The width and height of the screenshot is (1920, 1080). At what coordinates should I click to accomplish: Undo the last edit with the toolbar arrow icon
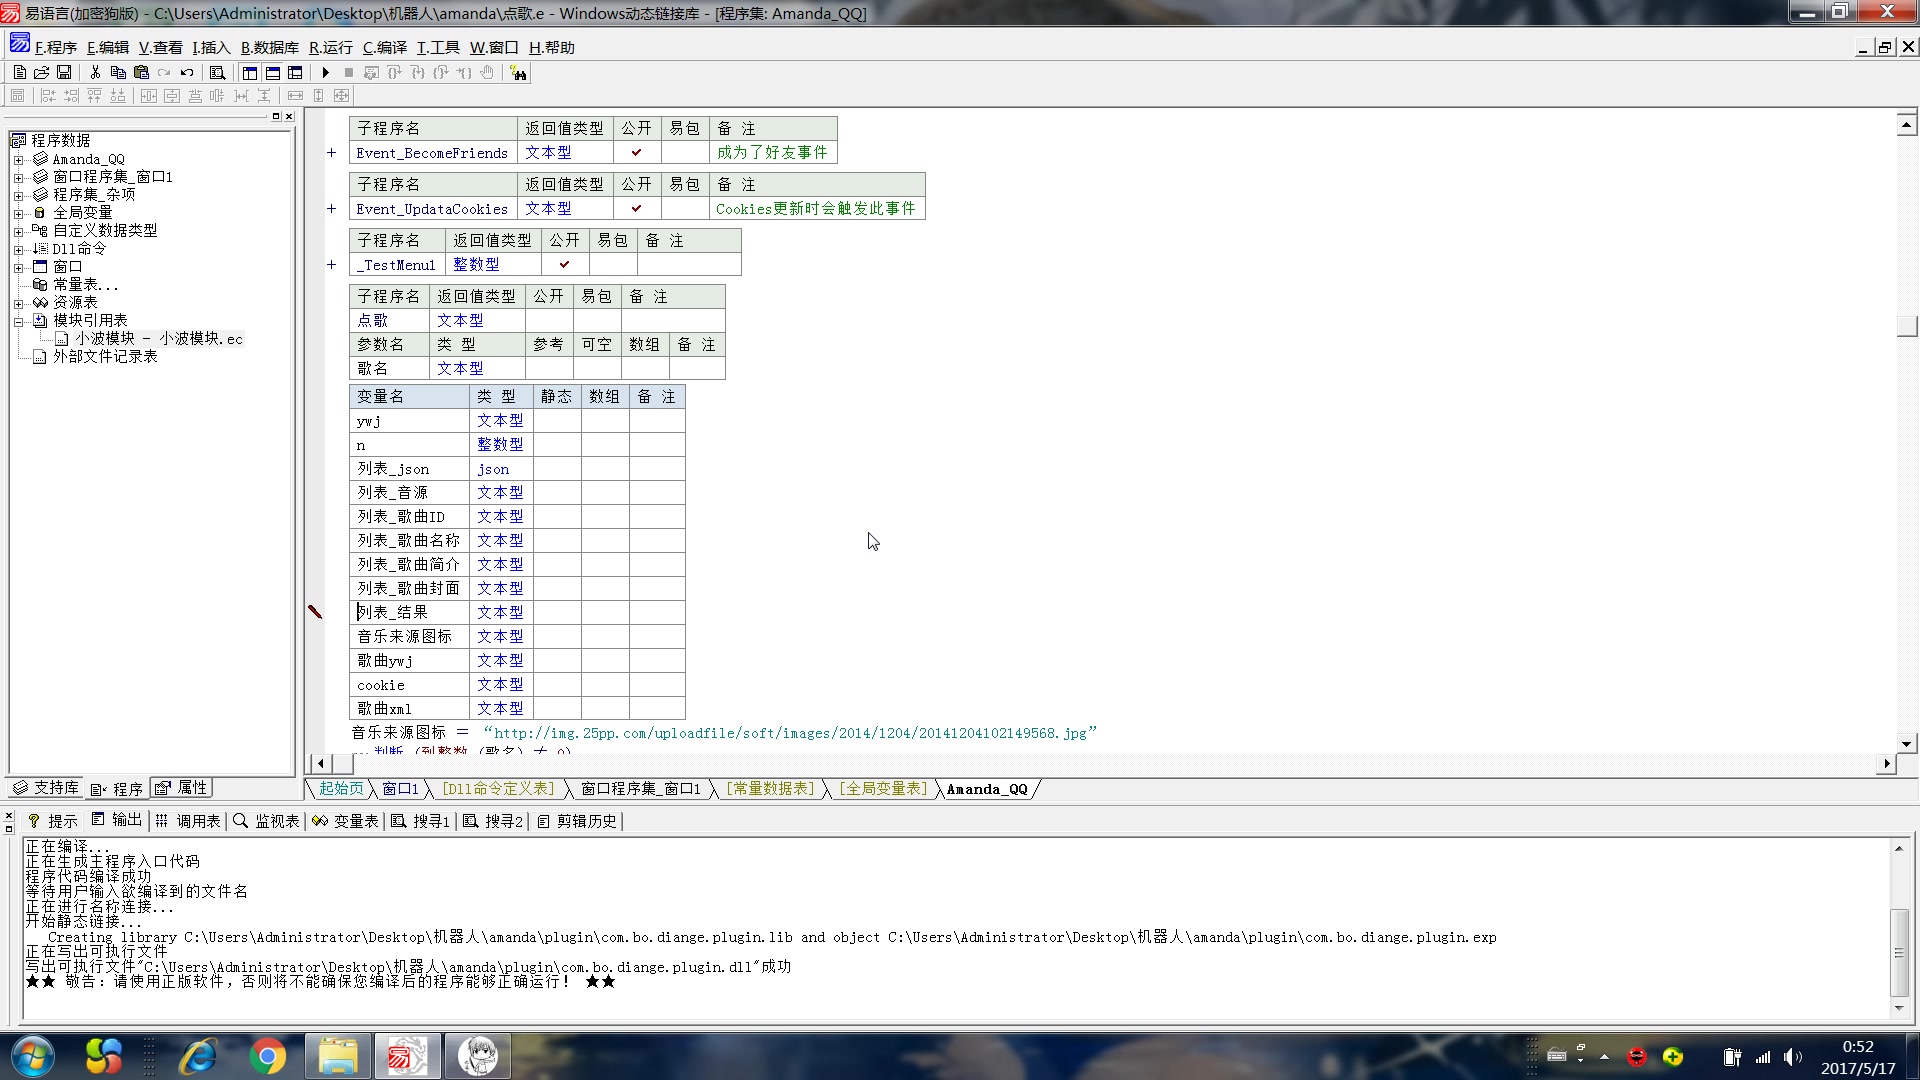[187, 73]
